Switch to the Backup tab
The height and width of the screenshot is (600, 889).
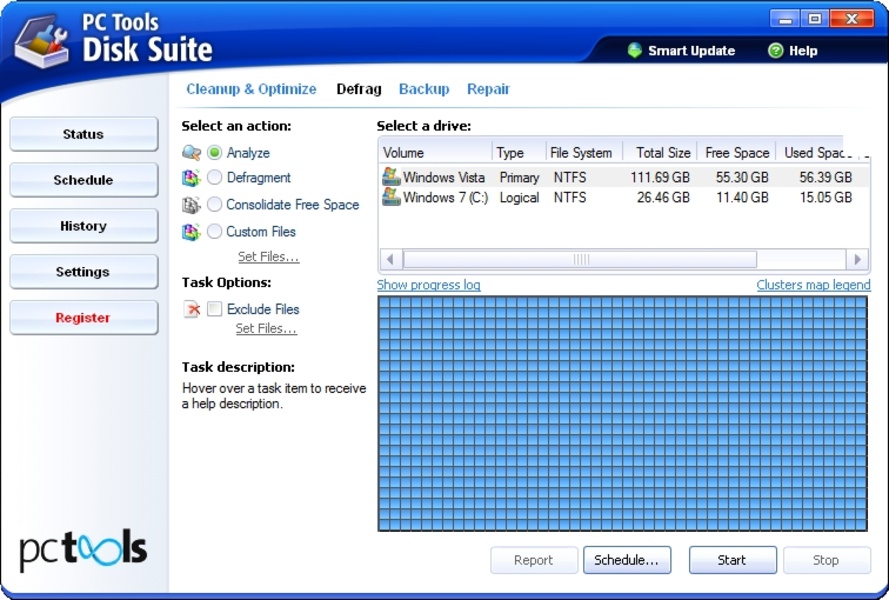click(424, 89)
